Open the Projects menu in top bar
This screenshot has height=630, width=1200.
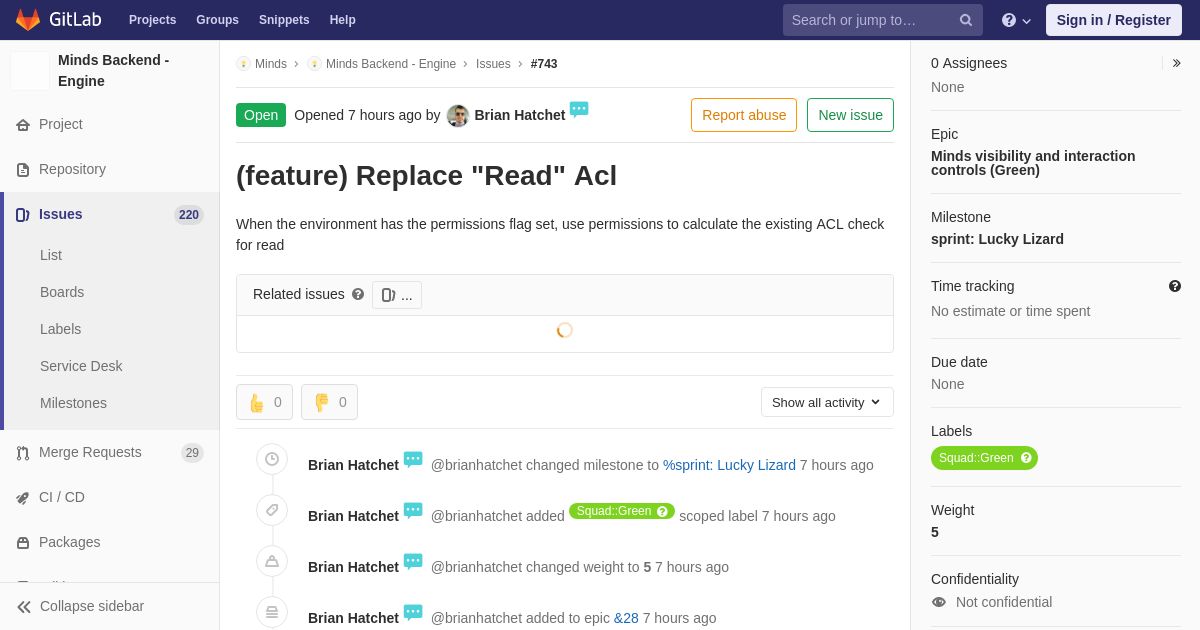pyautogui.click(x=152, y=20)
